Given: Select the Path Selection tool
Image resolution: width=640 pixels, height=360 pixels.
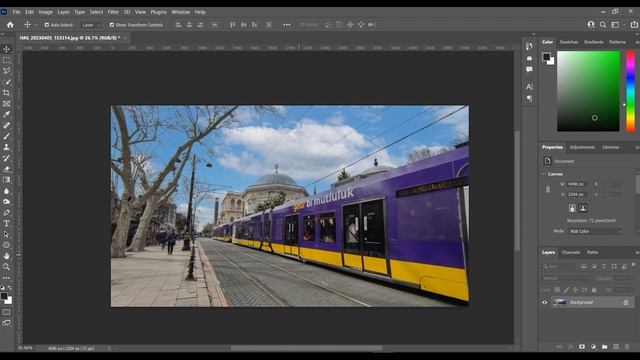Looking at the screenshot, I should click(x=7, y=234).
